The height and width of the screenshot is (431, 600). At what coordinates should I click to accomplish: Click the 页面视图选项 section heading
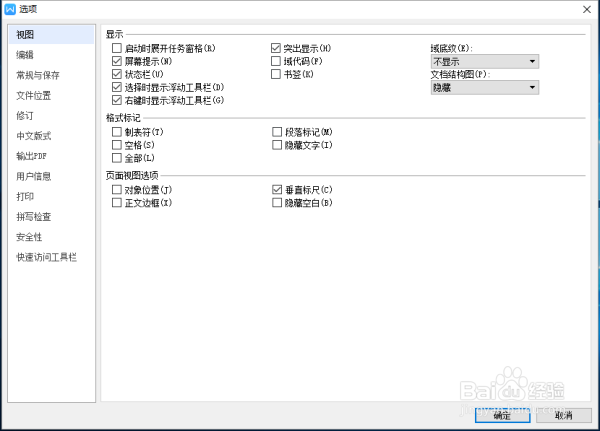click(x=132, y=176)
